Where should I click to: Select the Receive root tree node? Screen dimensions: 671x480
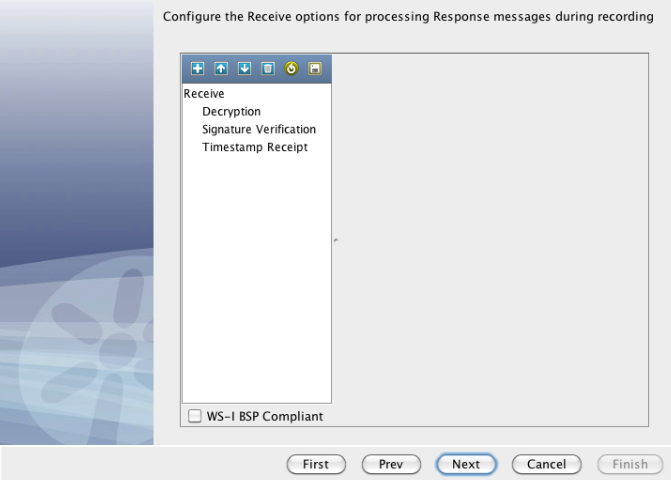coord(204,94)
